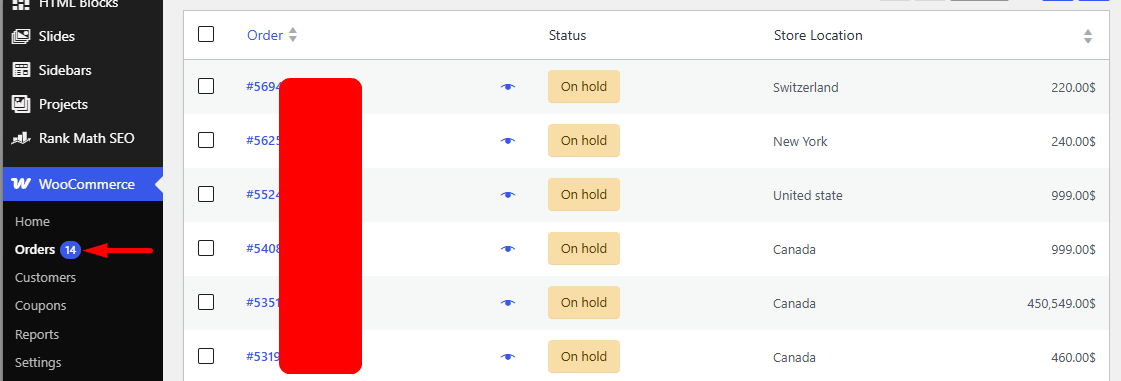Viewport: 1121px width, 381px height.
Task: Preview order #5524 using eye icon
Action: point(508,194)
